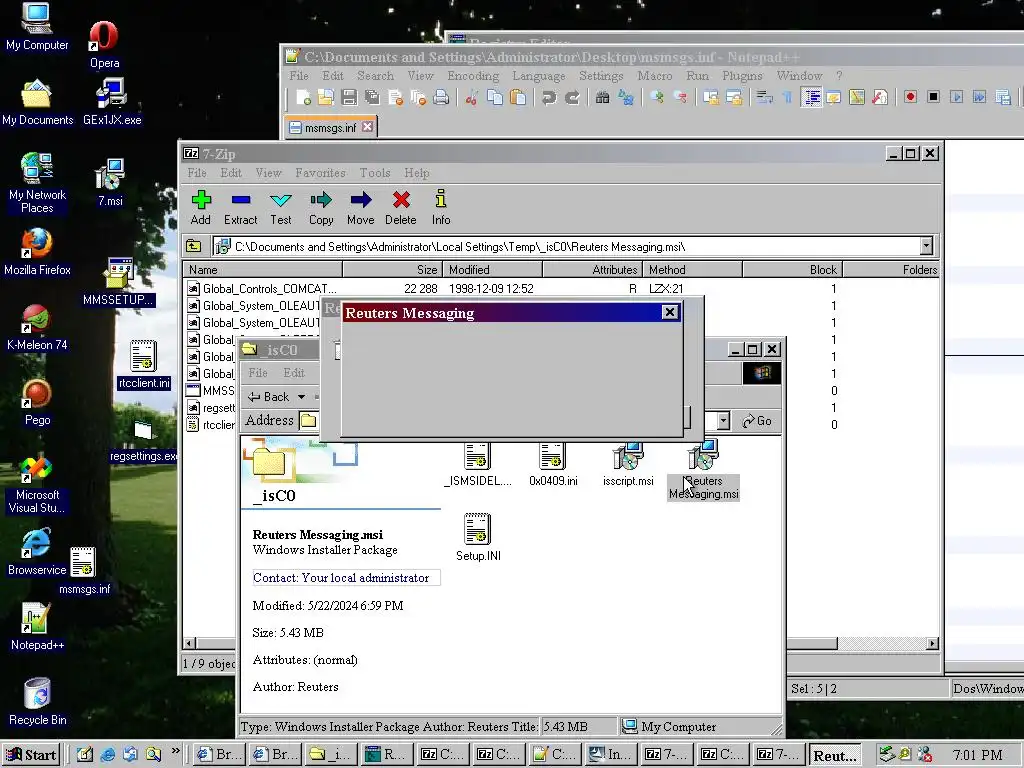Select the Mozilla Firefox desktop icon
Image resolution: width=1024 pixels, height=768 pixels.
pyautogui.click(x=37, y=252)
